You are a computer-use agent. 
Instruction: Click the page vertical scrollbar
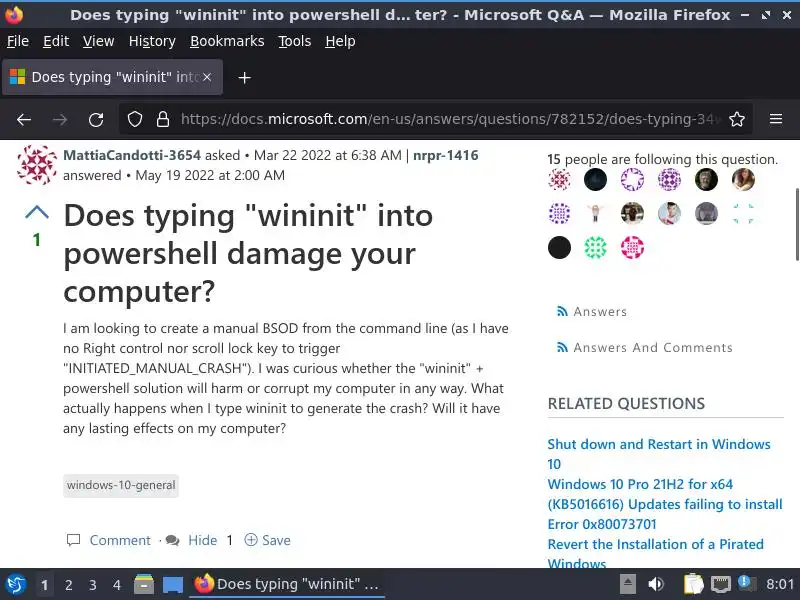click(797, 224)
